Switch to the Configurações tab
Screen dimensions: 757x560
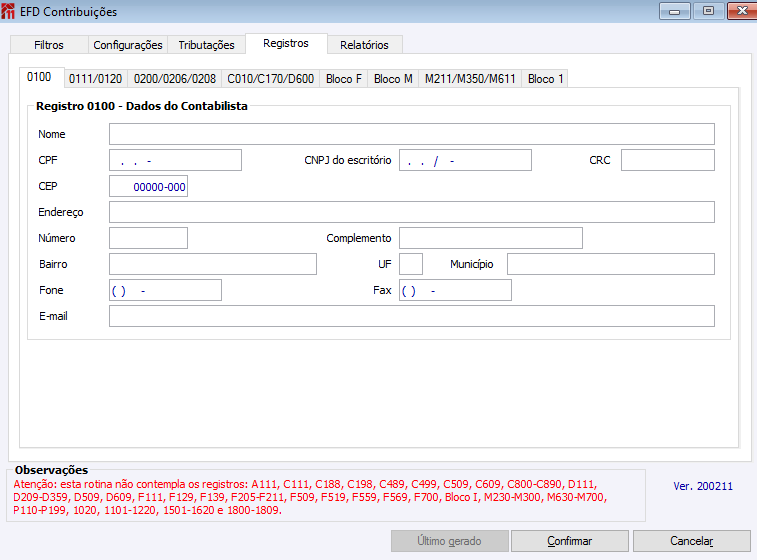(x=128, y=45)
